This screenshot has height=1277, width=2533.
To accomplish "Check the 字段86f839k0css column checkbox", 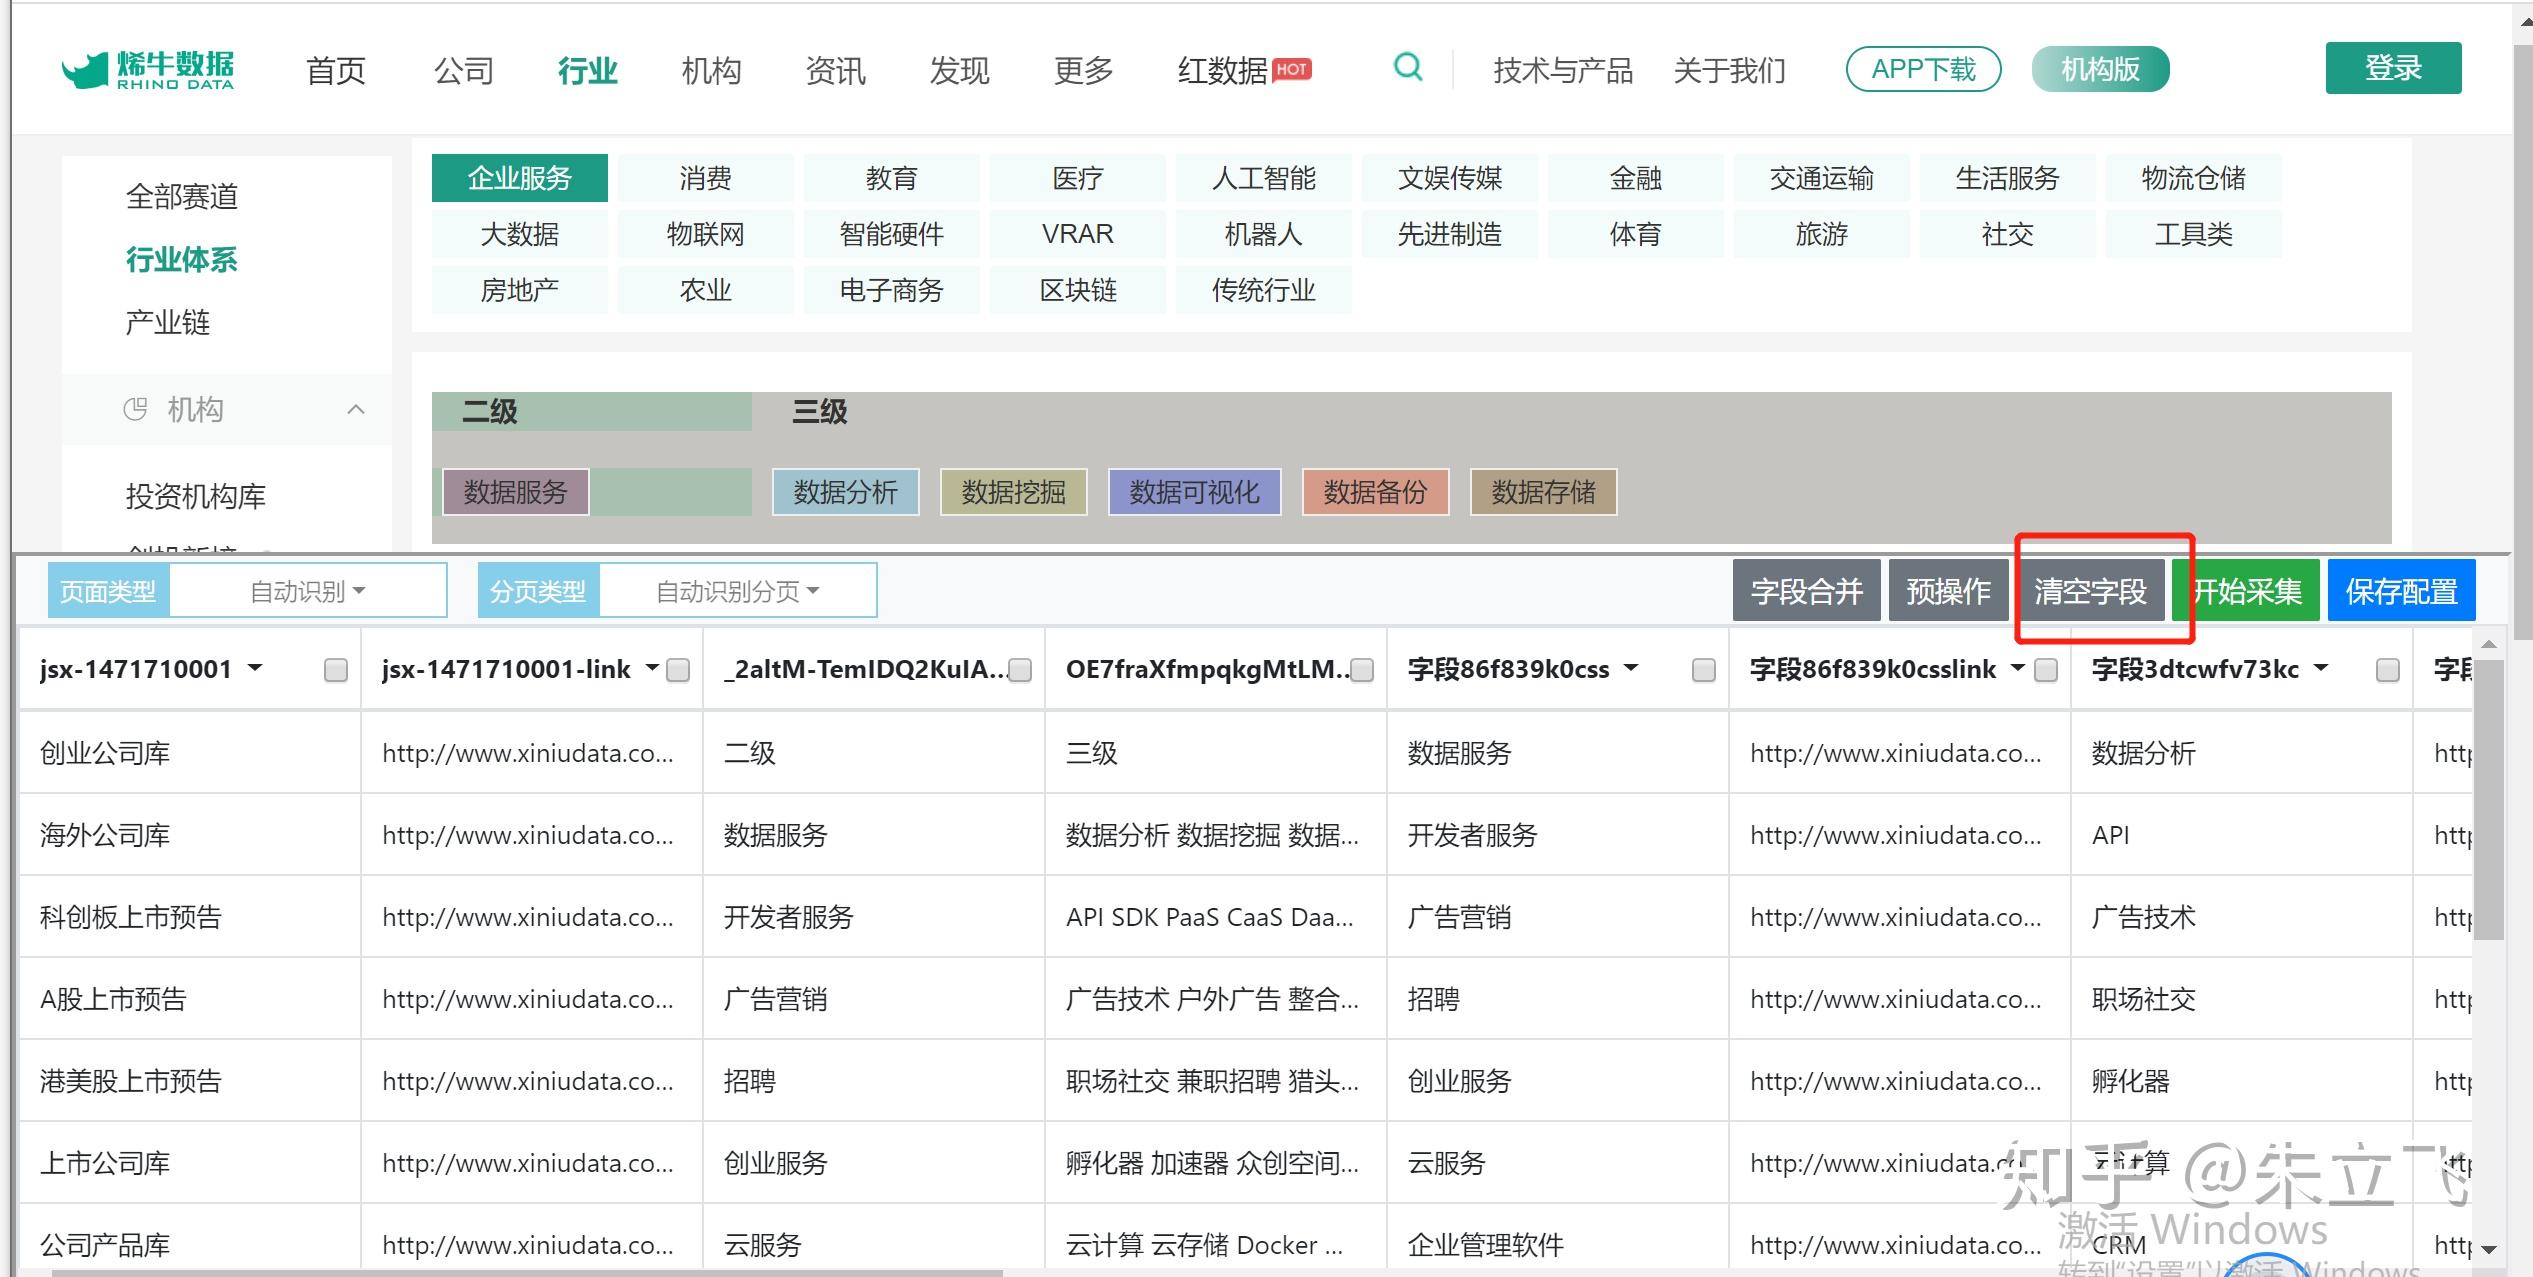I will click(x=1704, y=670).
